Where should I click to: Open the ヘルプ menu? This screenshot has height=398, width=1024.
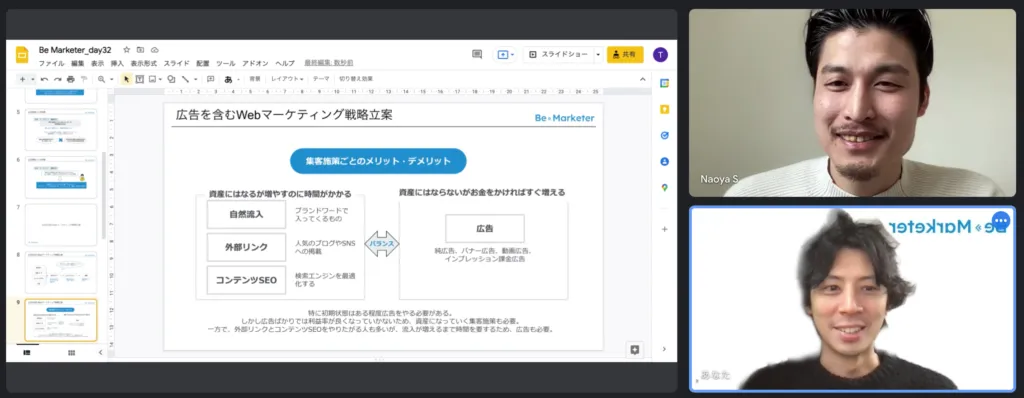[x=285, y=63]
